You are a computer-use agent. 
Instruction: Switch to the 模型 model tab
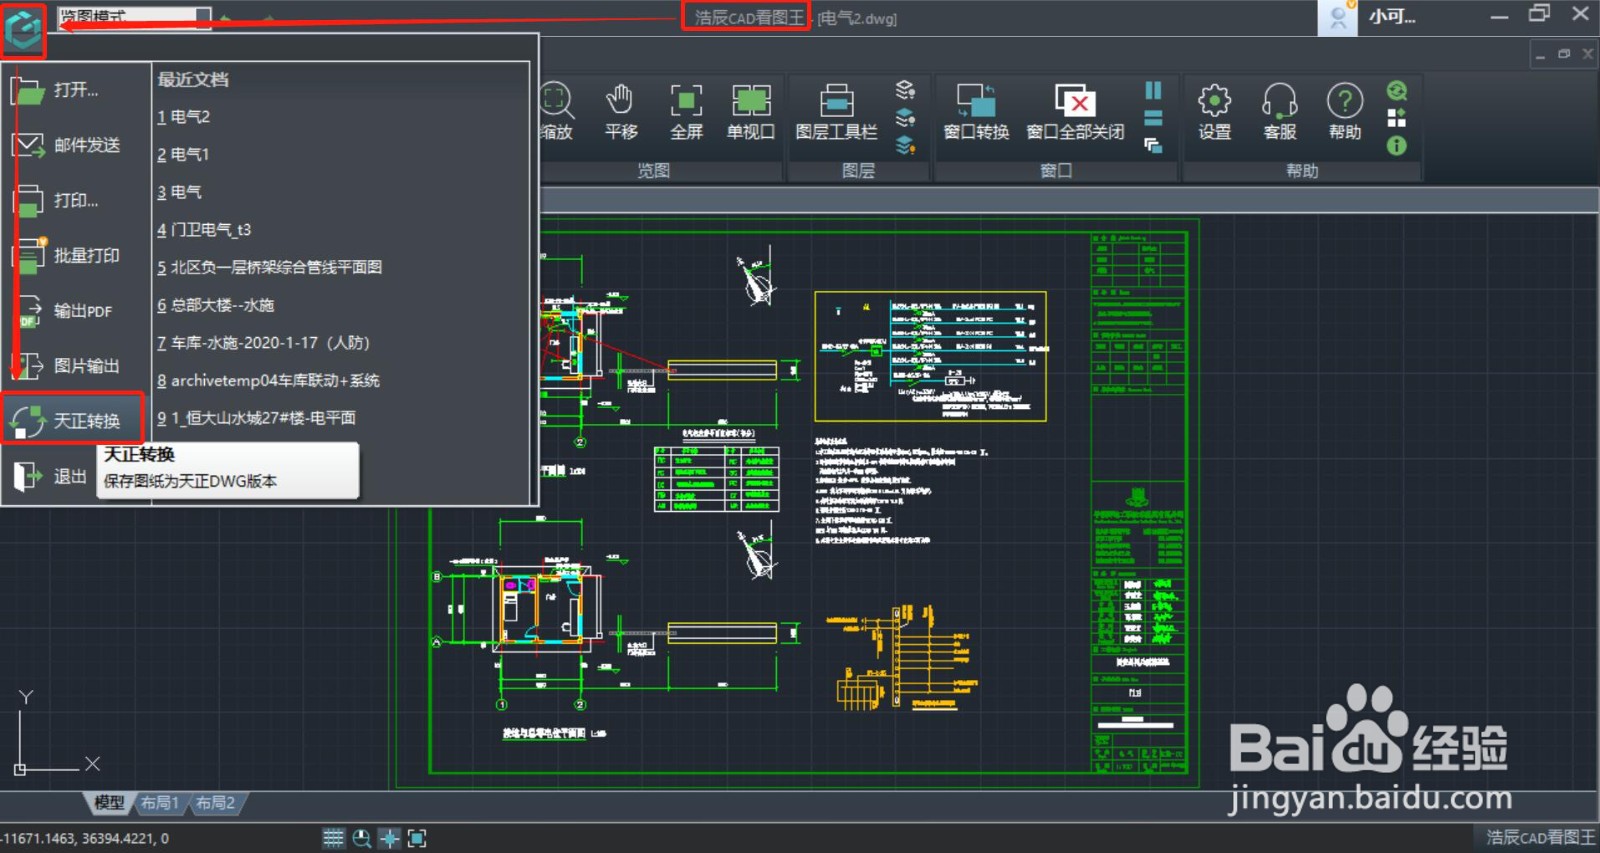(109, 803)
